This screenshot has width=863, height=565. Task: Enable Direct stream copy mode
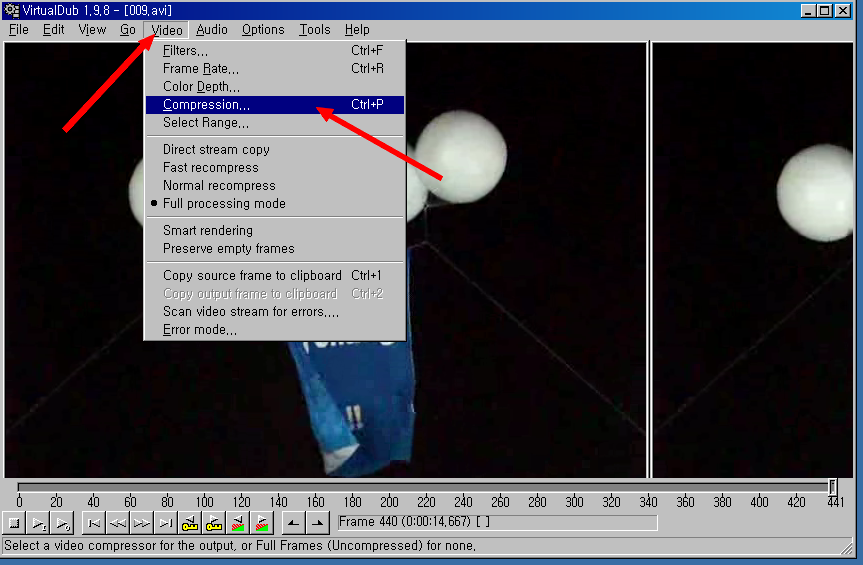coord(275,150)
